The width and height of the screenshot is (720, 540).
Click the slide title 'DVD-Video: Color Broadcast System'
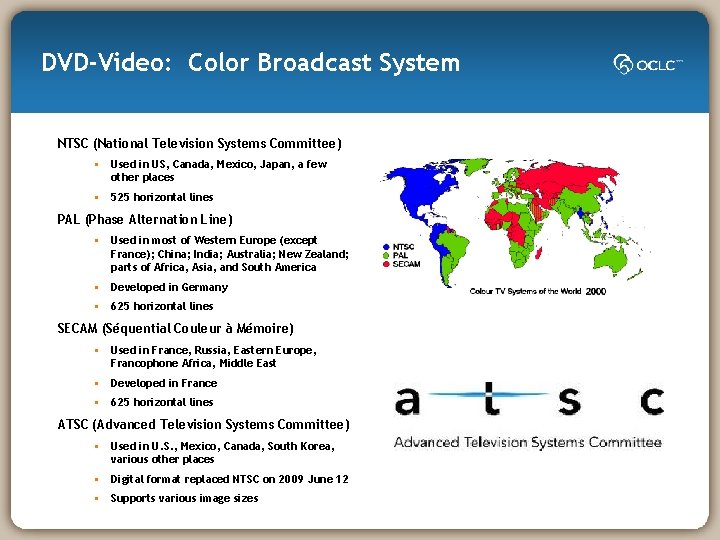tap(251, 62)
